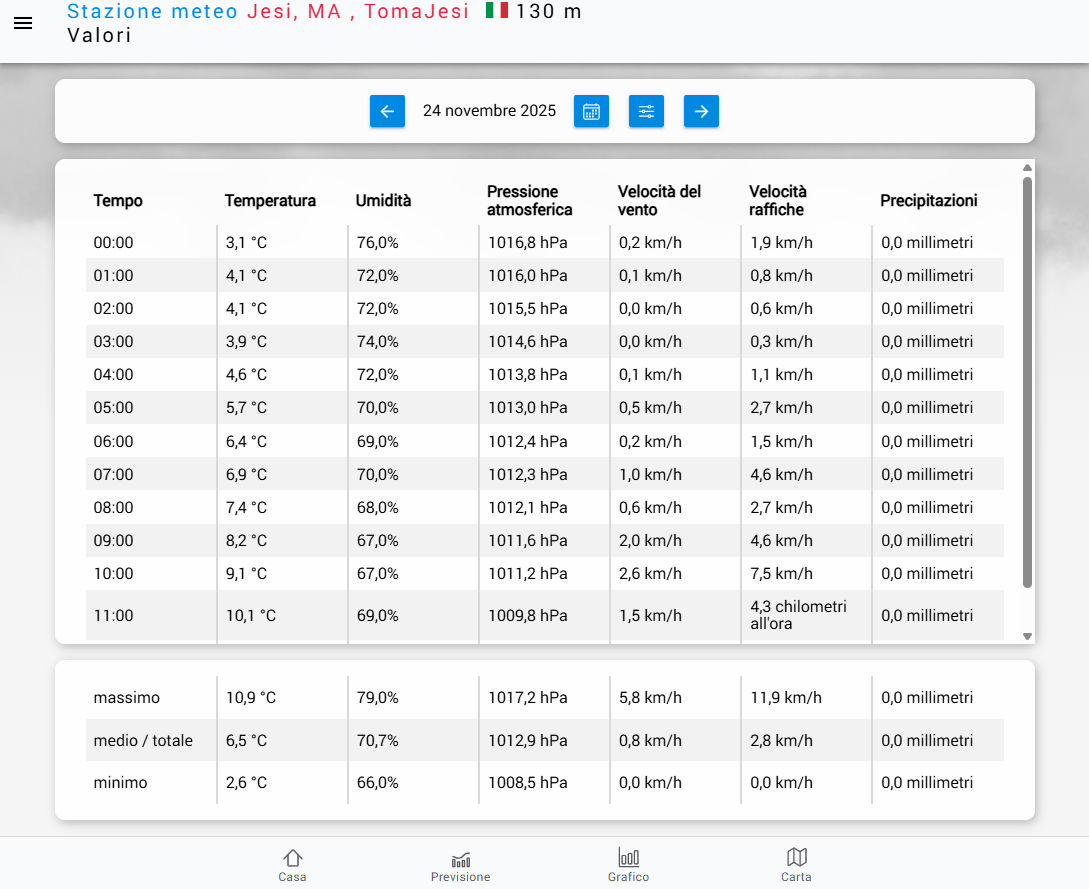Click the table's vertical scrollbar thumb
The height and width of the screenshot is (889, 1089).
1027,380
